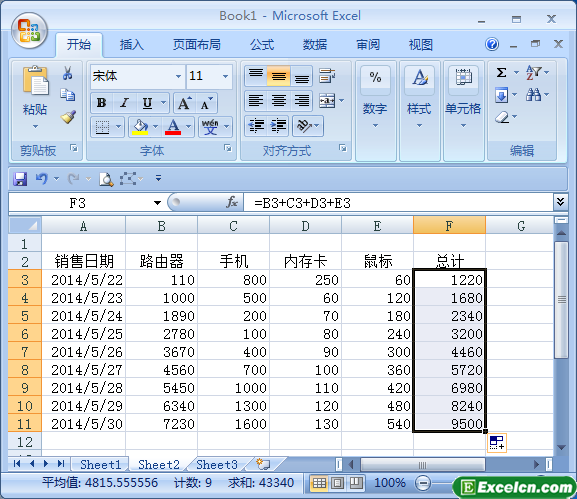Toggle align text left
Screen dimensions: 577x499
[x=256, y=101]
